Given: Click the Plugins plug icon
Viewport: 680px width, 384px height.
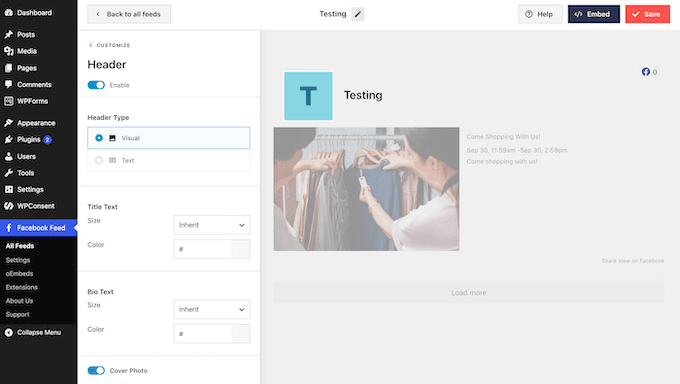Looking at the screenshot, I should pos(9,140).
